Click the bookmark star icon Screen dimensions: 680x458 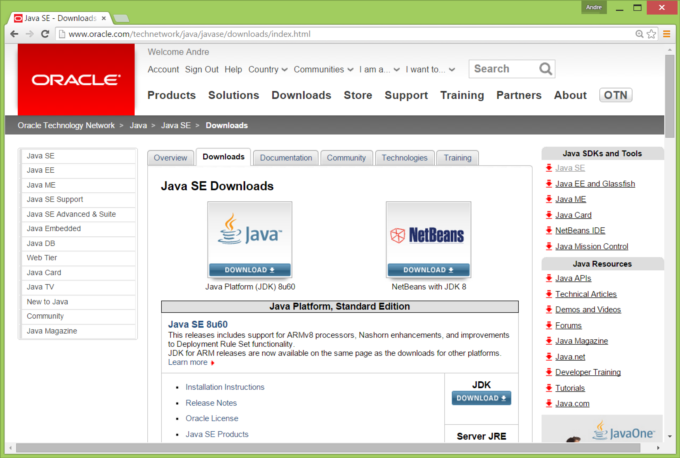tap(651, 34)
